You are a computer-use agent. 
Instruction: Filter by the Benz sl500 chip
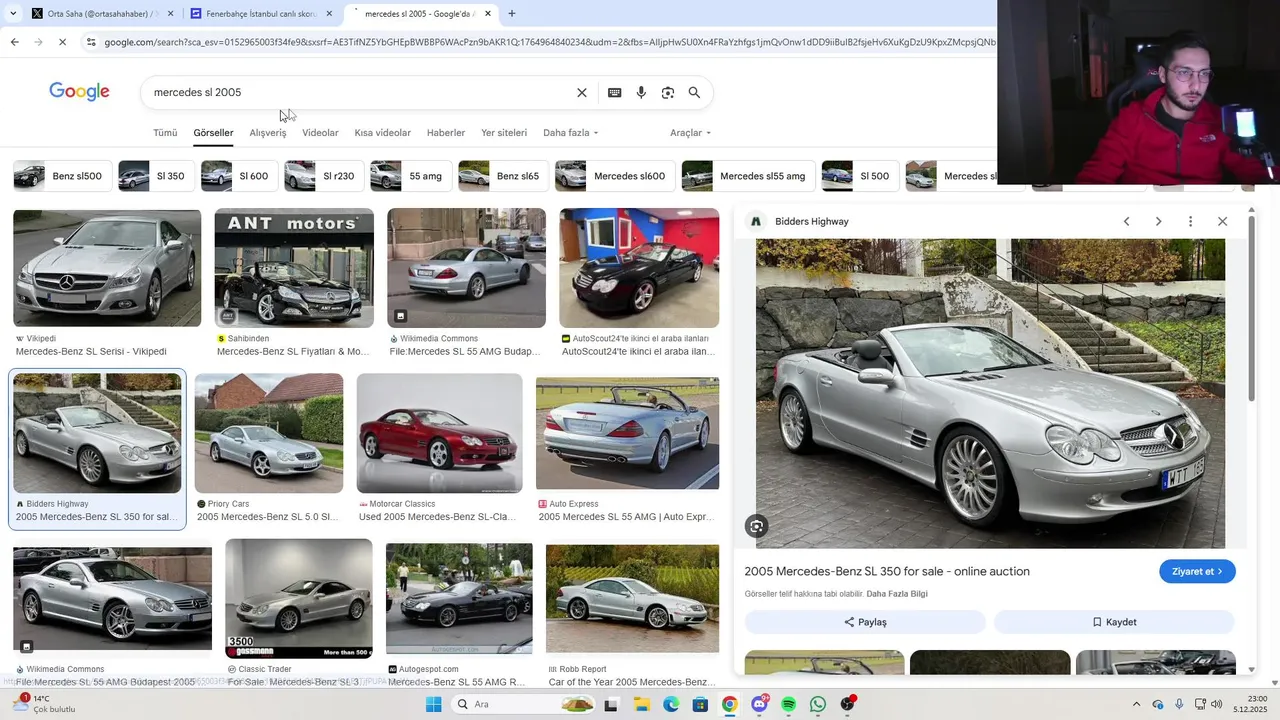pyautogui.click(x=60, y=176)
